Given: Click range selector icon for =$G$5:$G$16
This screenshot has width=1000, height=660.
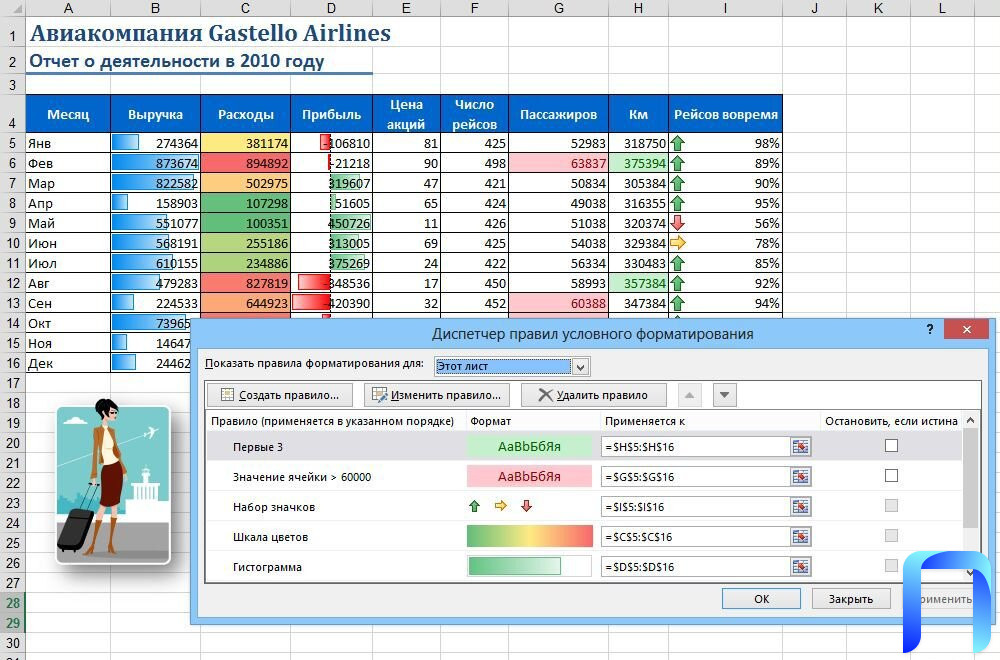Looking at the screenshot, I should point(800,477).
